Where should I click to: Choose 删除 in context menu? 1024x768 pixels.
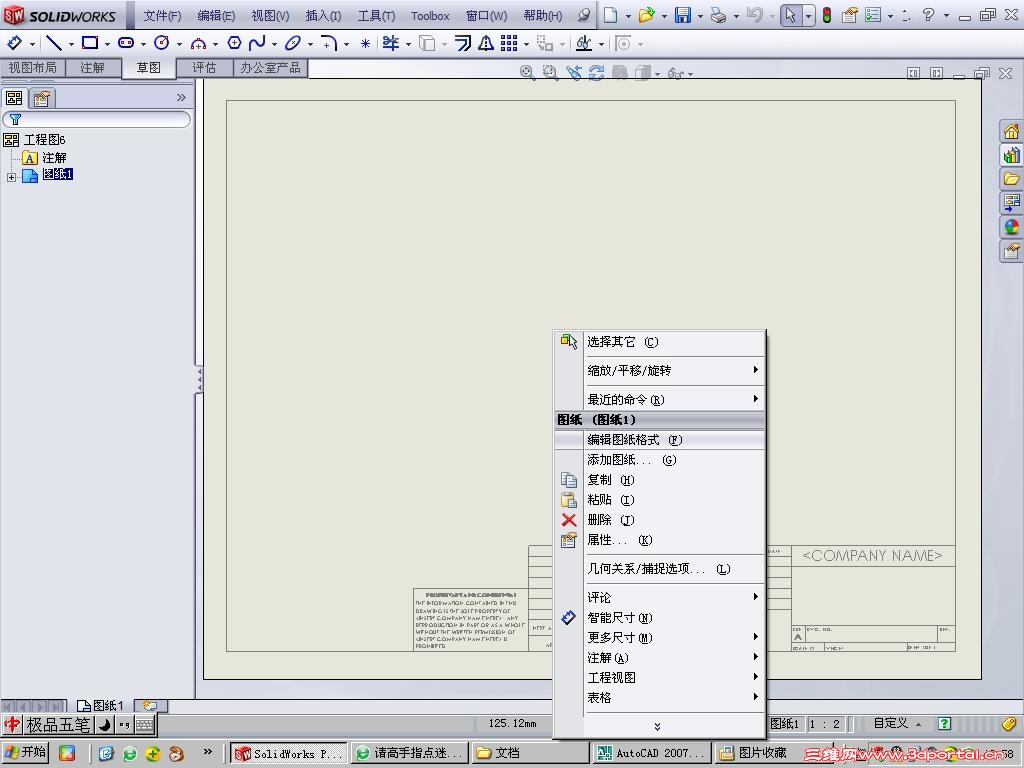pos(659,520)
